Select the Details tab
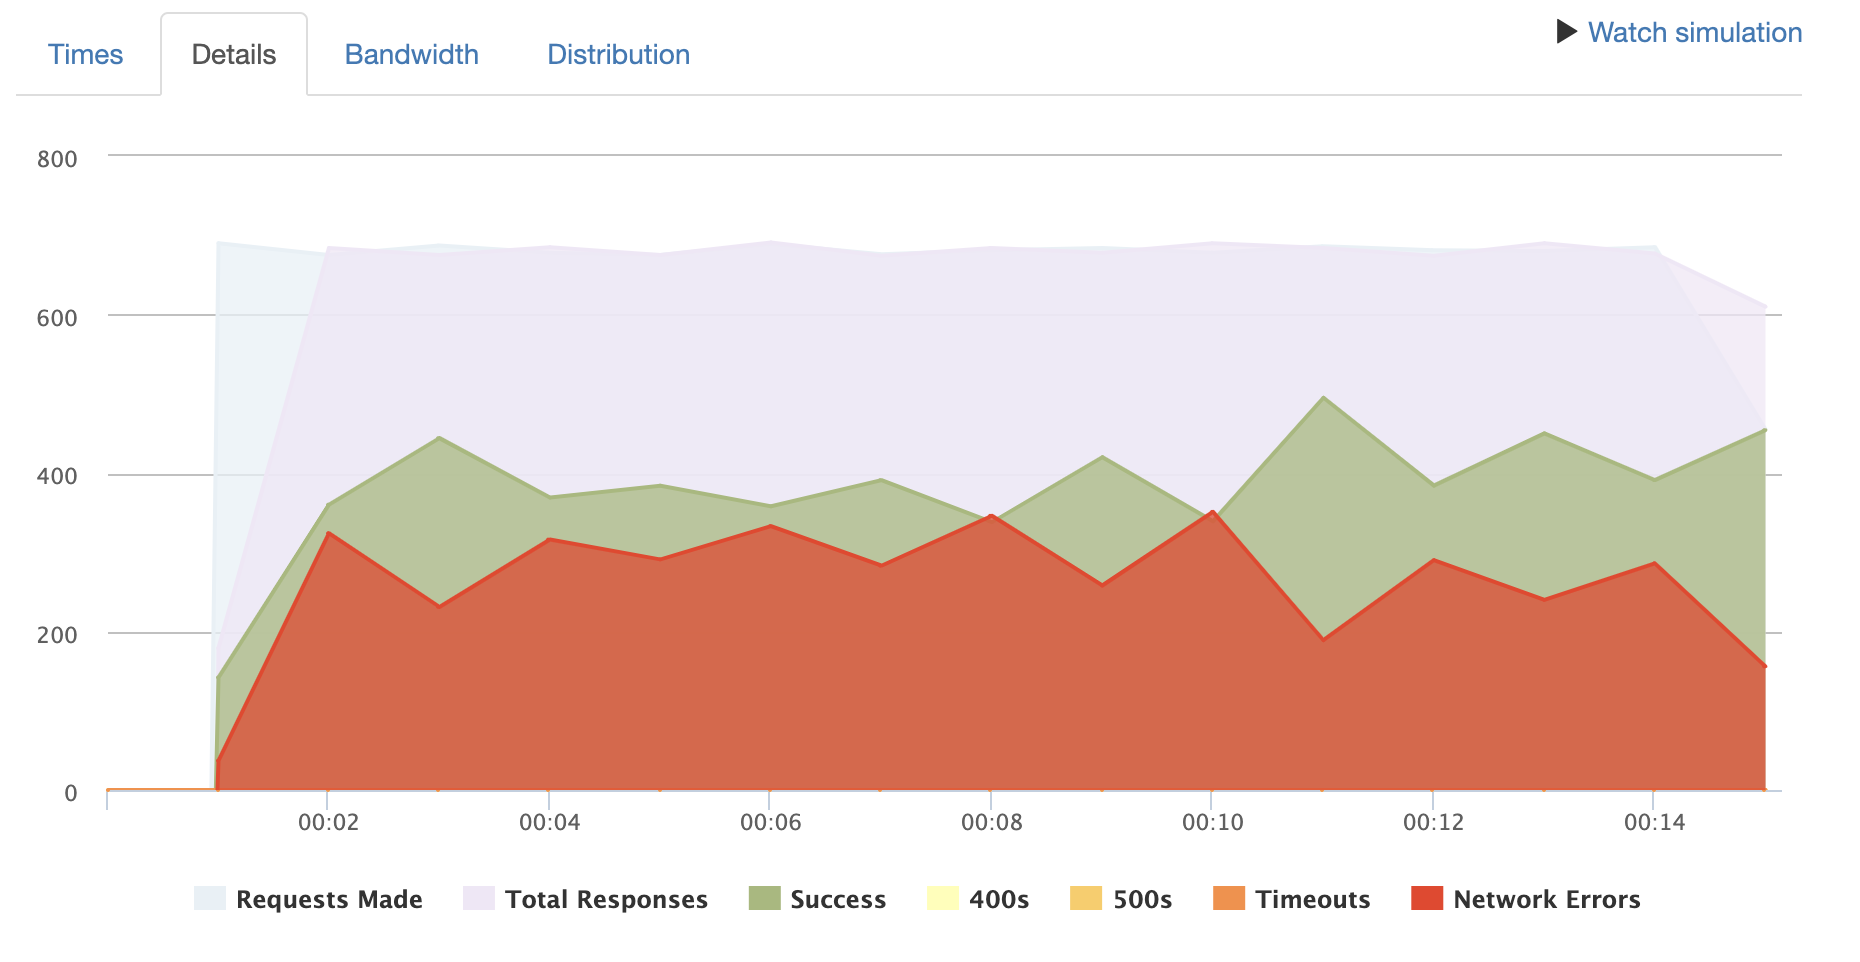Viewport: 1860px width, 962px height. (234, 54)
